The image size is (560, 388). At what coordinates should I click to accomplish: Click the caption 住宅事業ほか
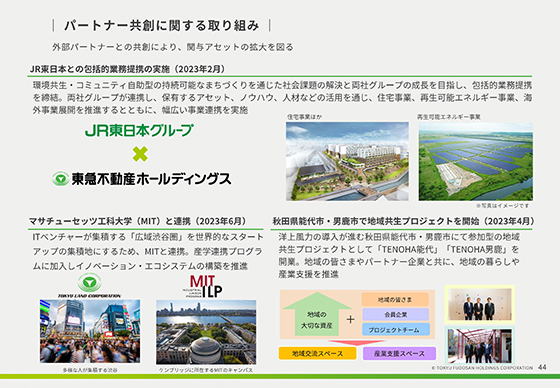[x=304, y=117]
